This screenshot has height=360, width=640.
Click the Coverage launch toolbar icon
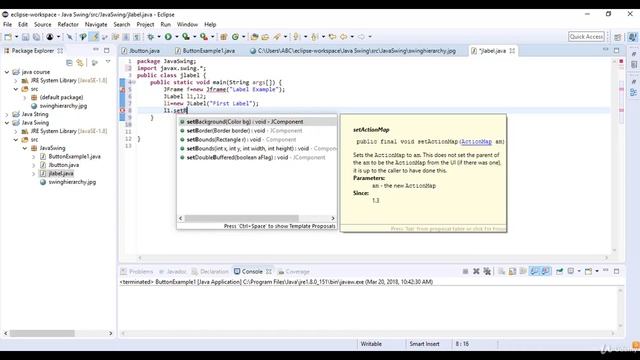(x=186, y=37)
